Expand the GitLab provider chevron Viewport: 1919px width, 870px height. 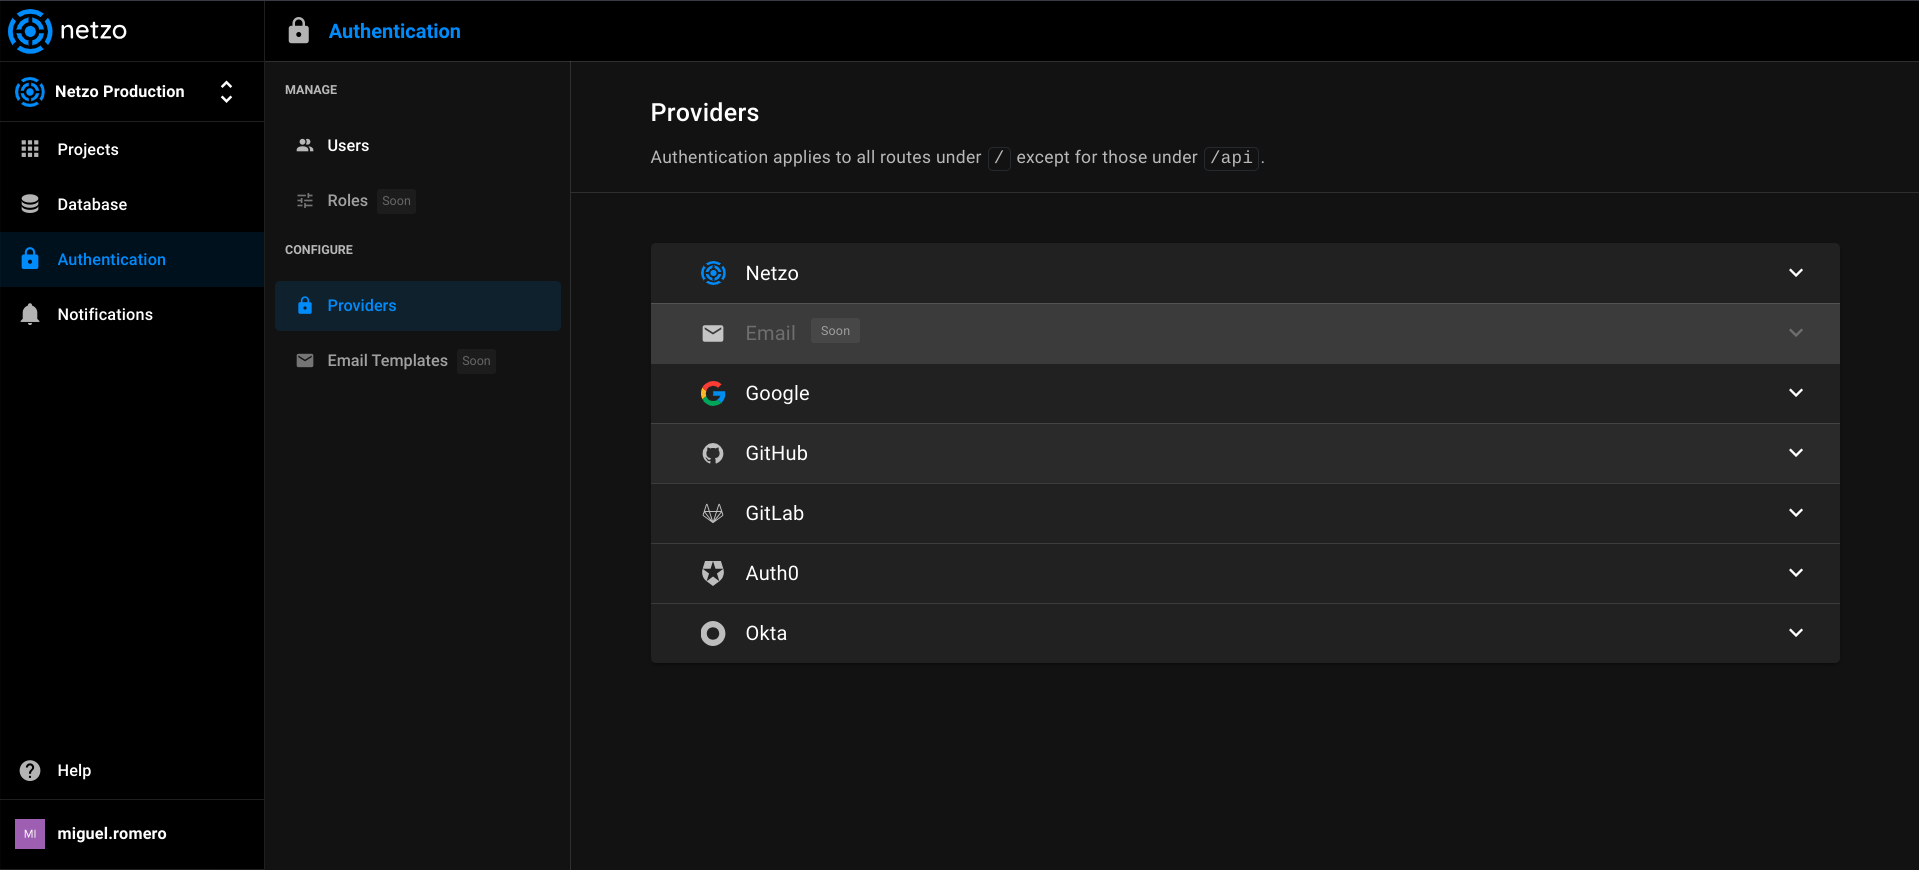[1796, 513]
